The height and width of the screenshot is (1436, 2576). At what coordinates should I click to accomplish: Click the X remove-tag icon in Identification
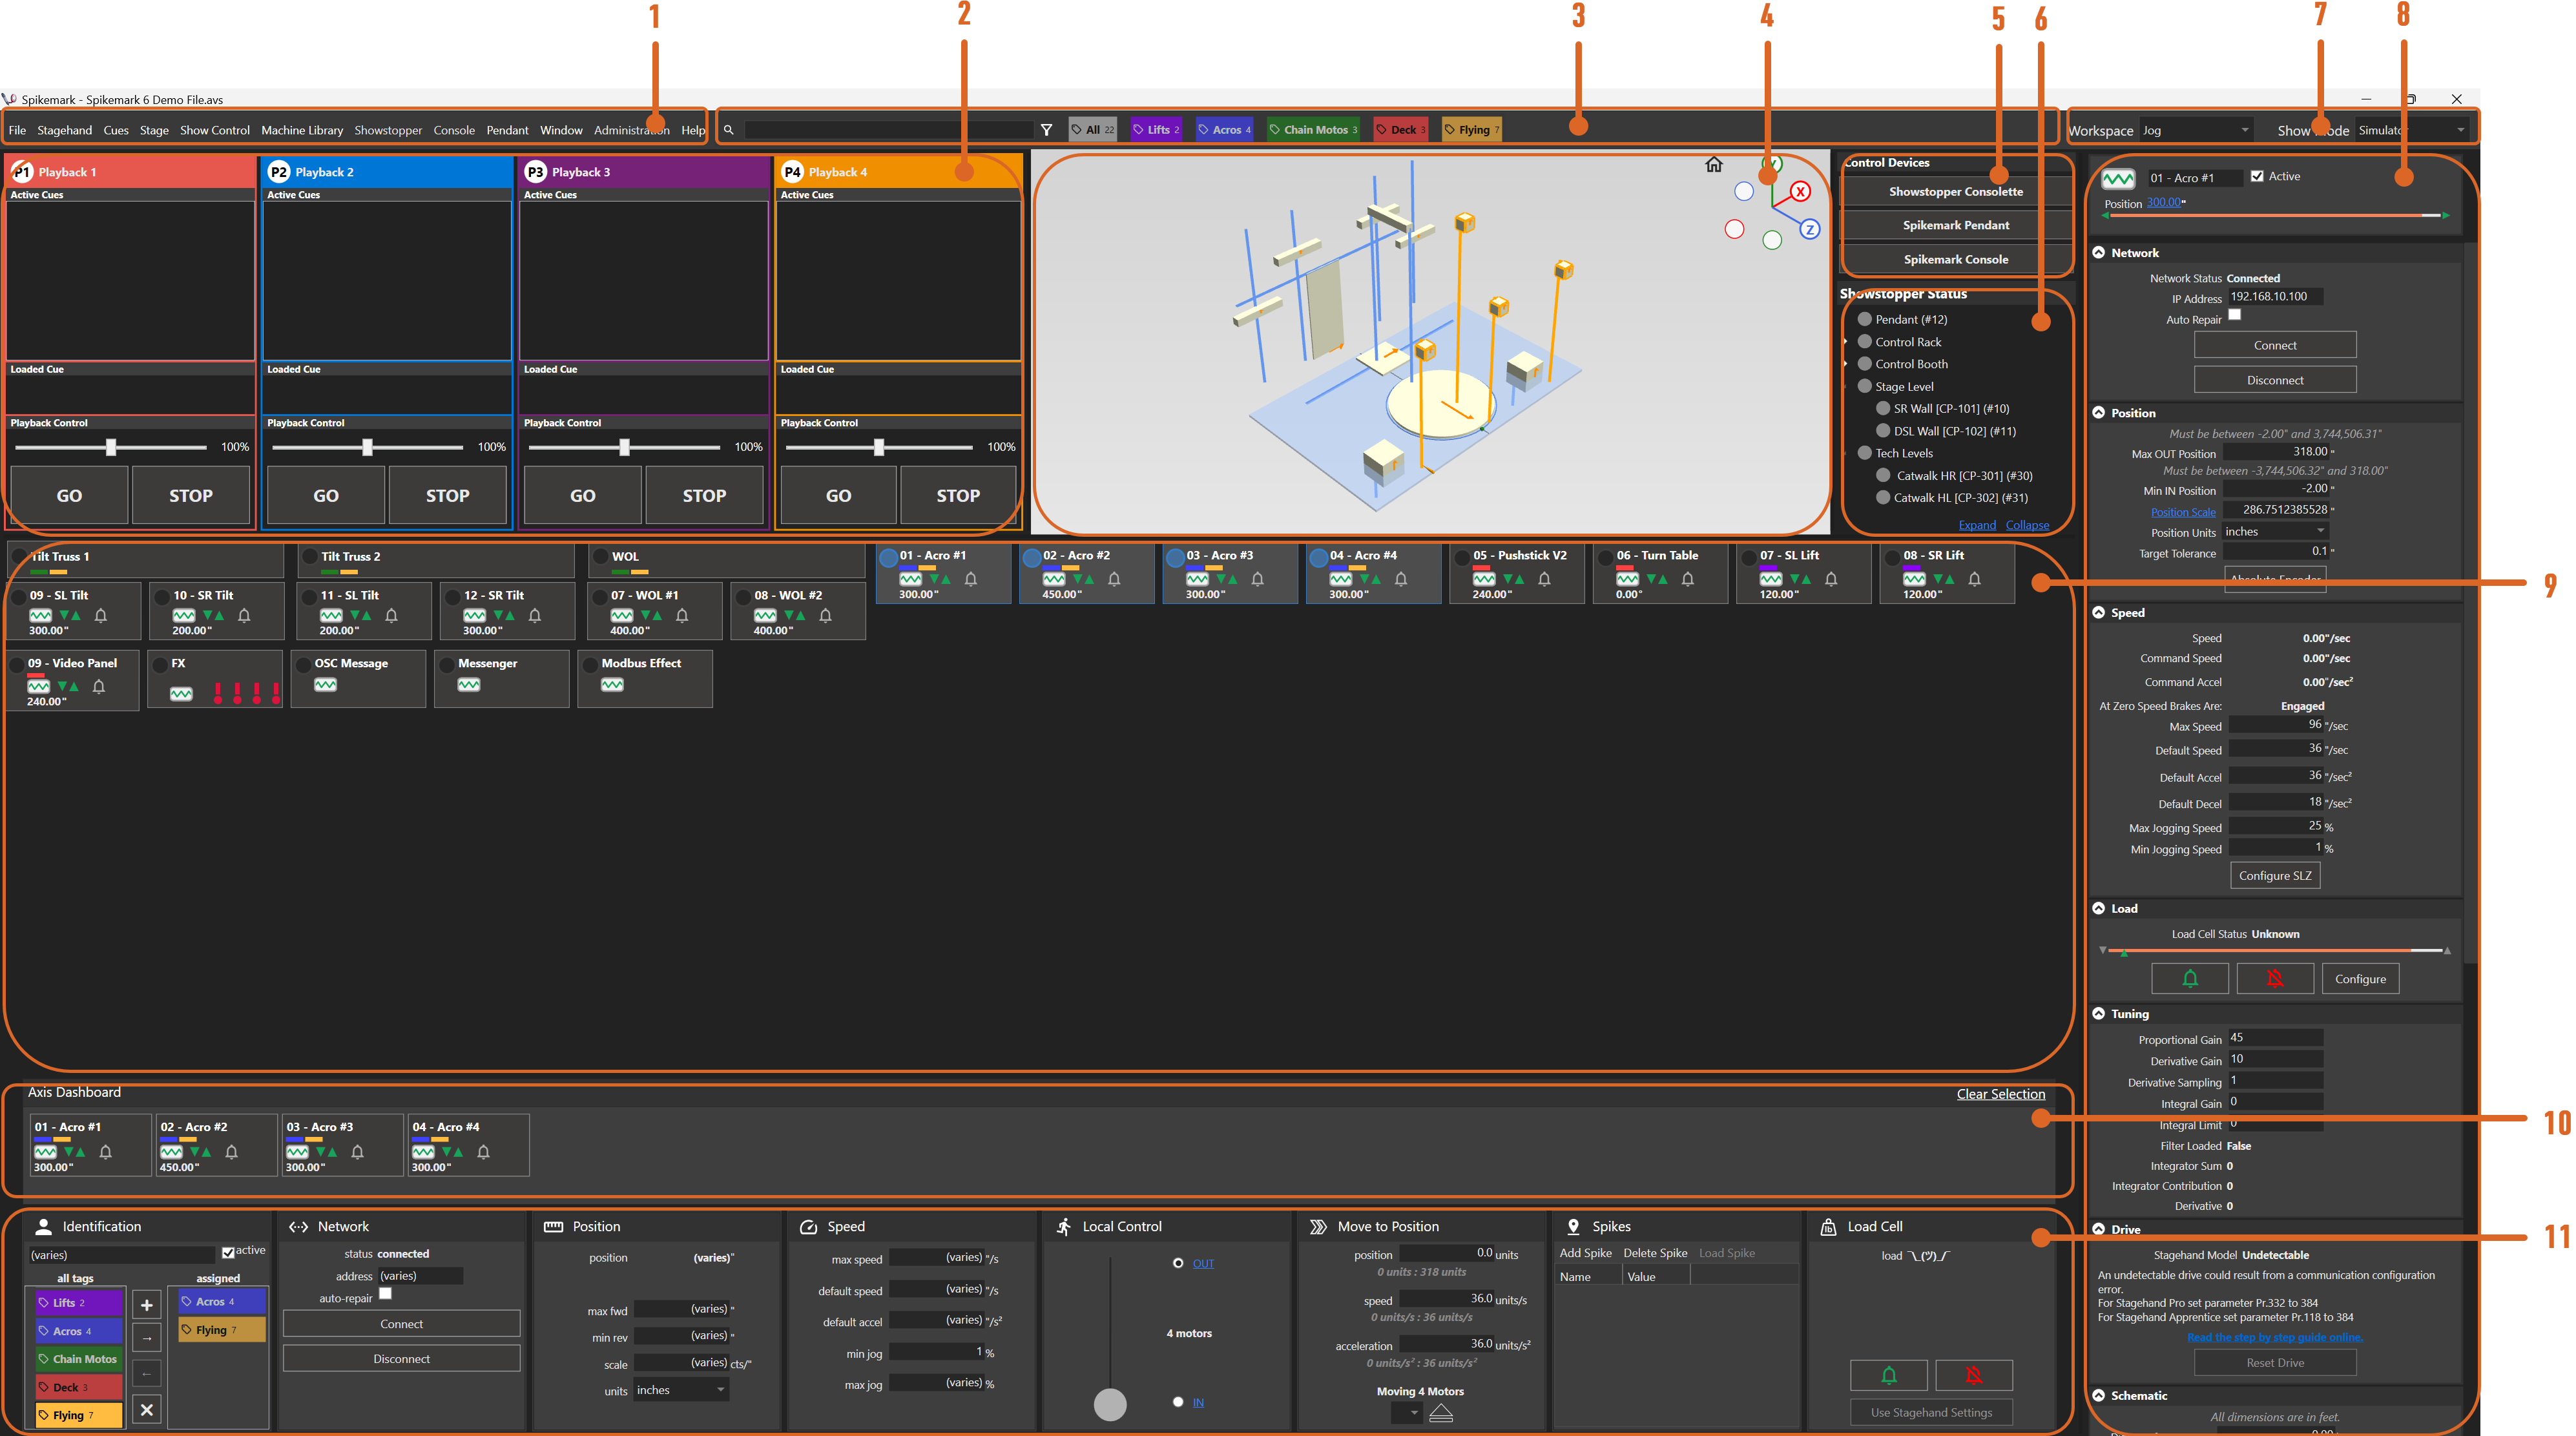pyautogui.click(x=147, y=1409)
